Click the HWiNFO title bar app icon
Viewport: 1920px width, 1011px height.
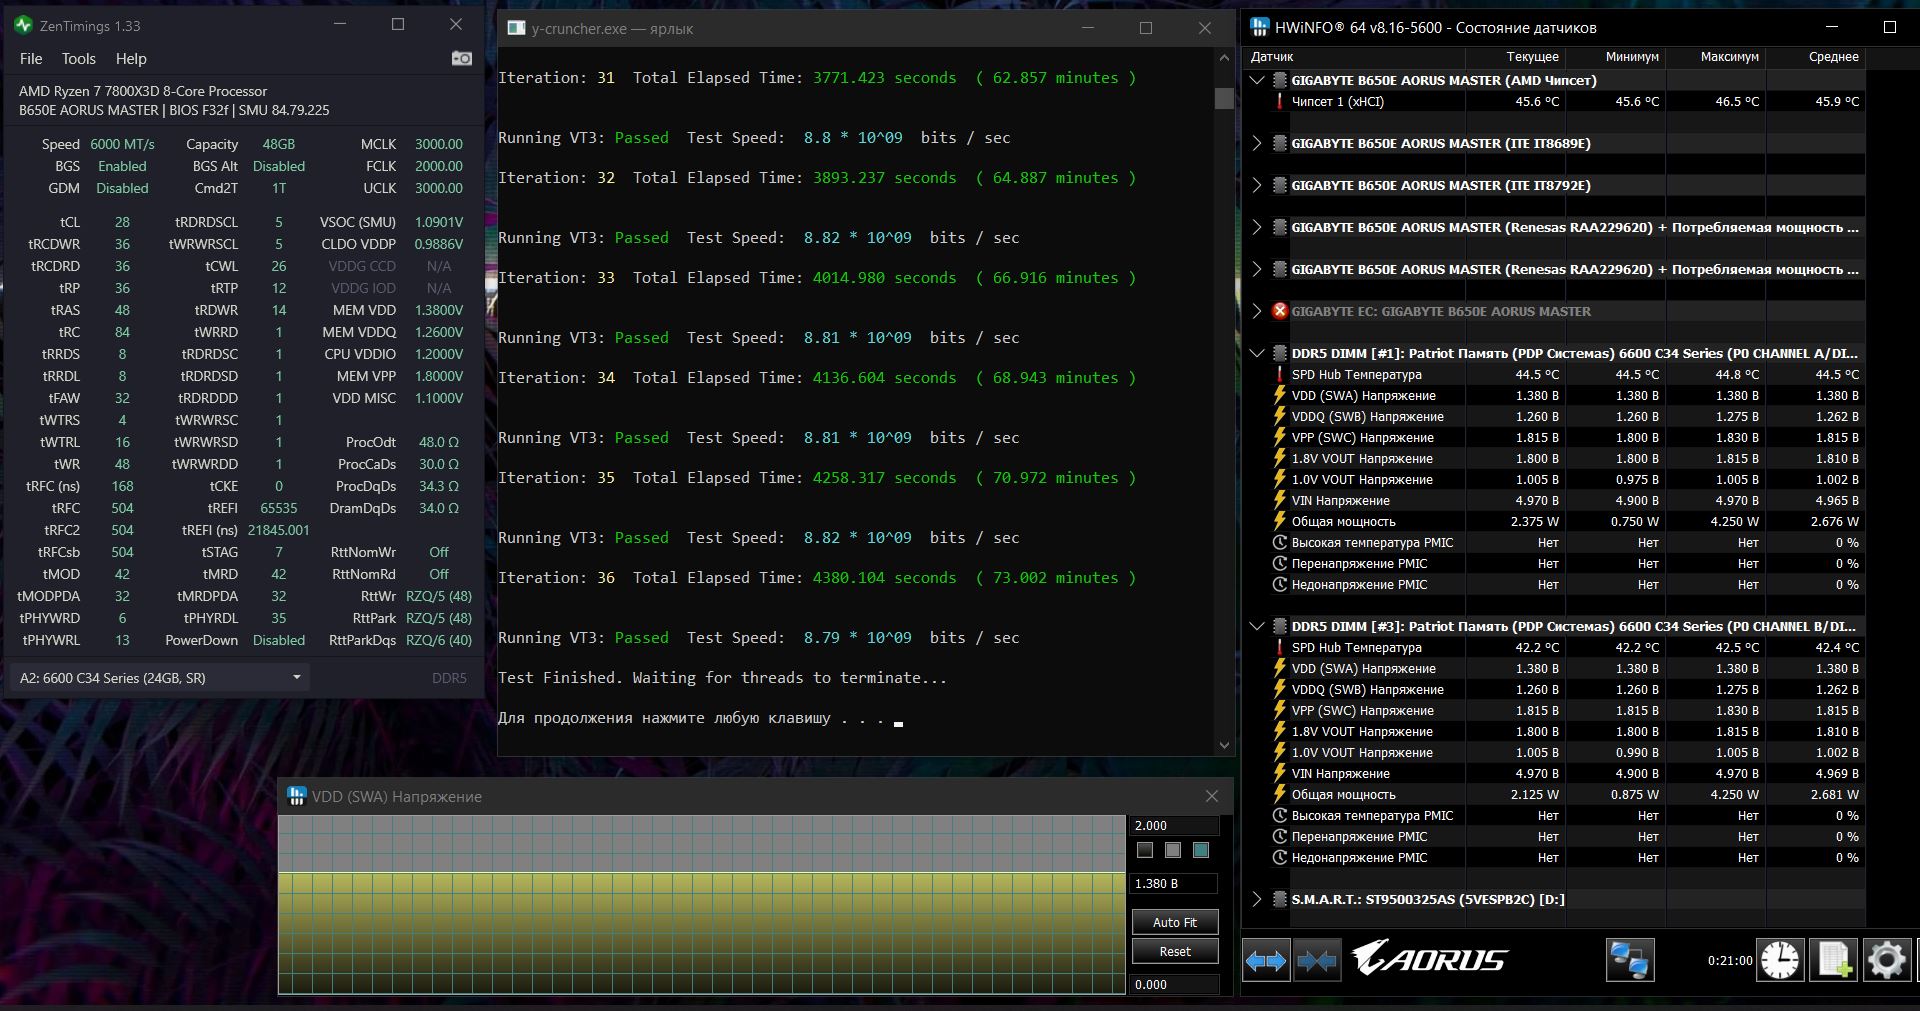point(1260,27)
